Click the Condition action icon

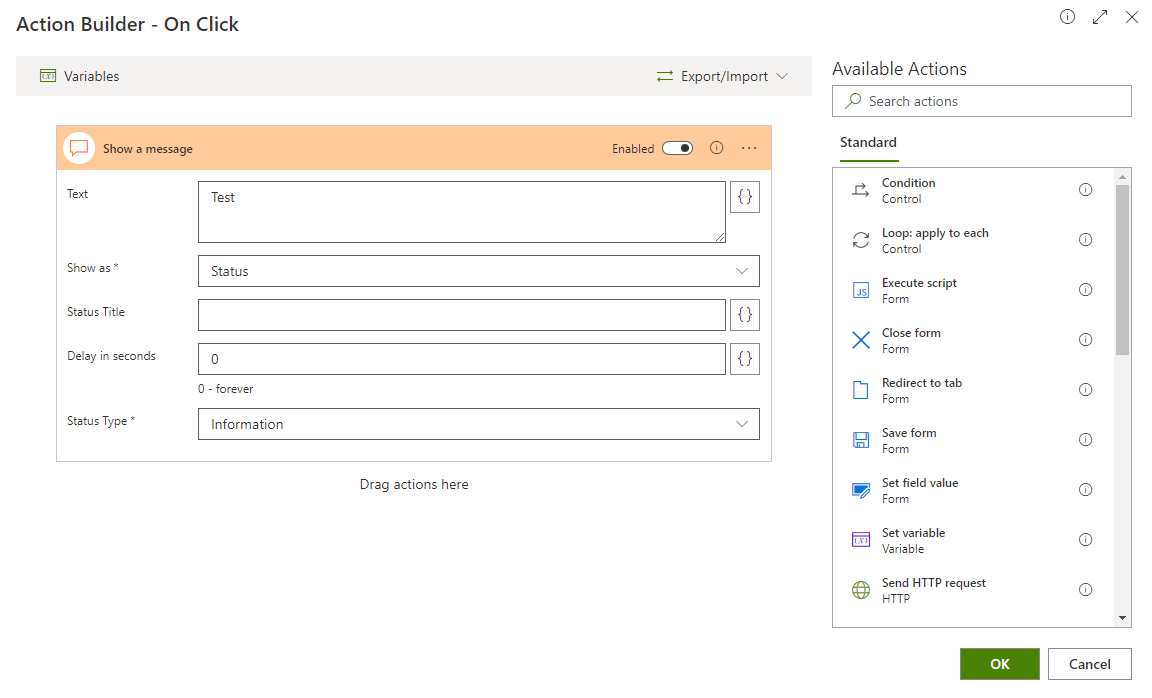pyautogui.click(x=860, y=190)
